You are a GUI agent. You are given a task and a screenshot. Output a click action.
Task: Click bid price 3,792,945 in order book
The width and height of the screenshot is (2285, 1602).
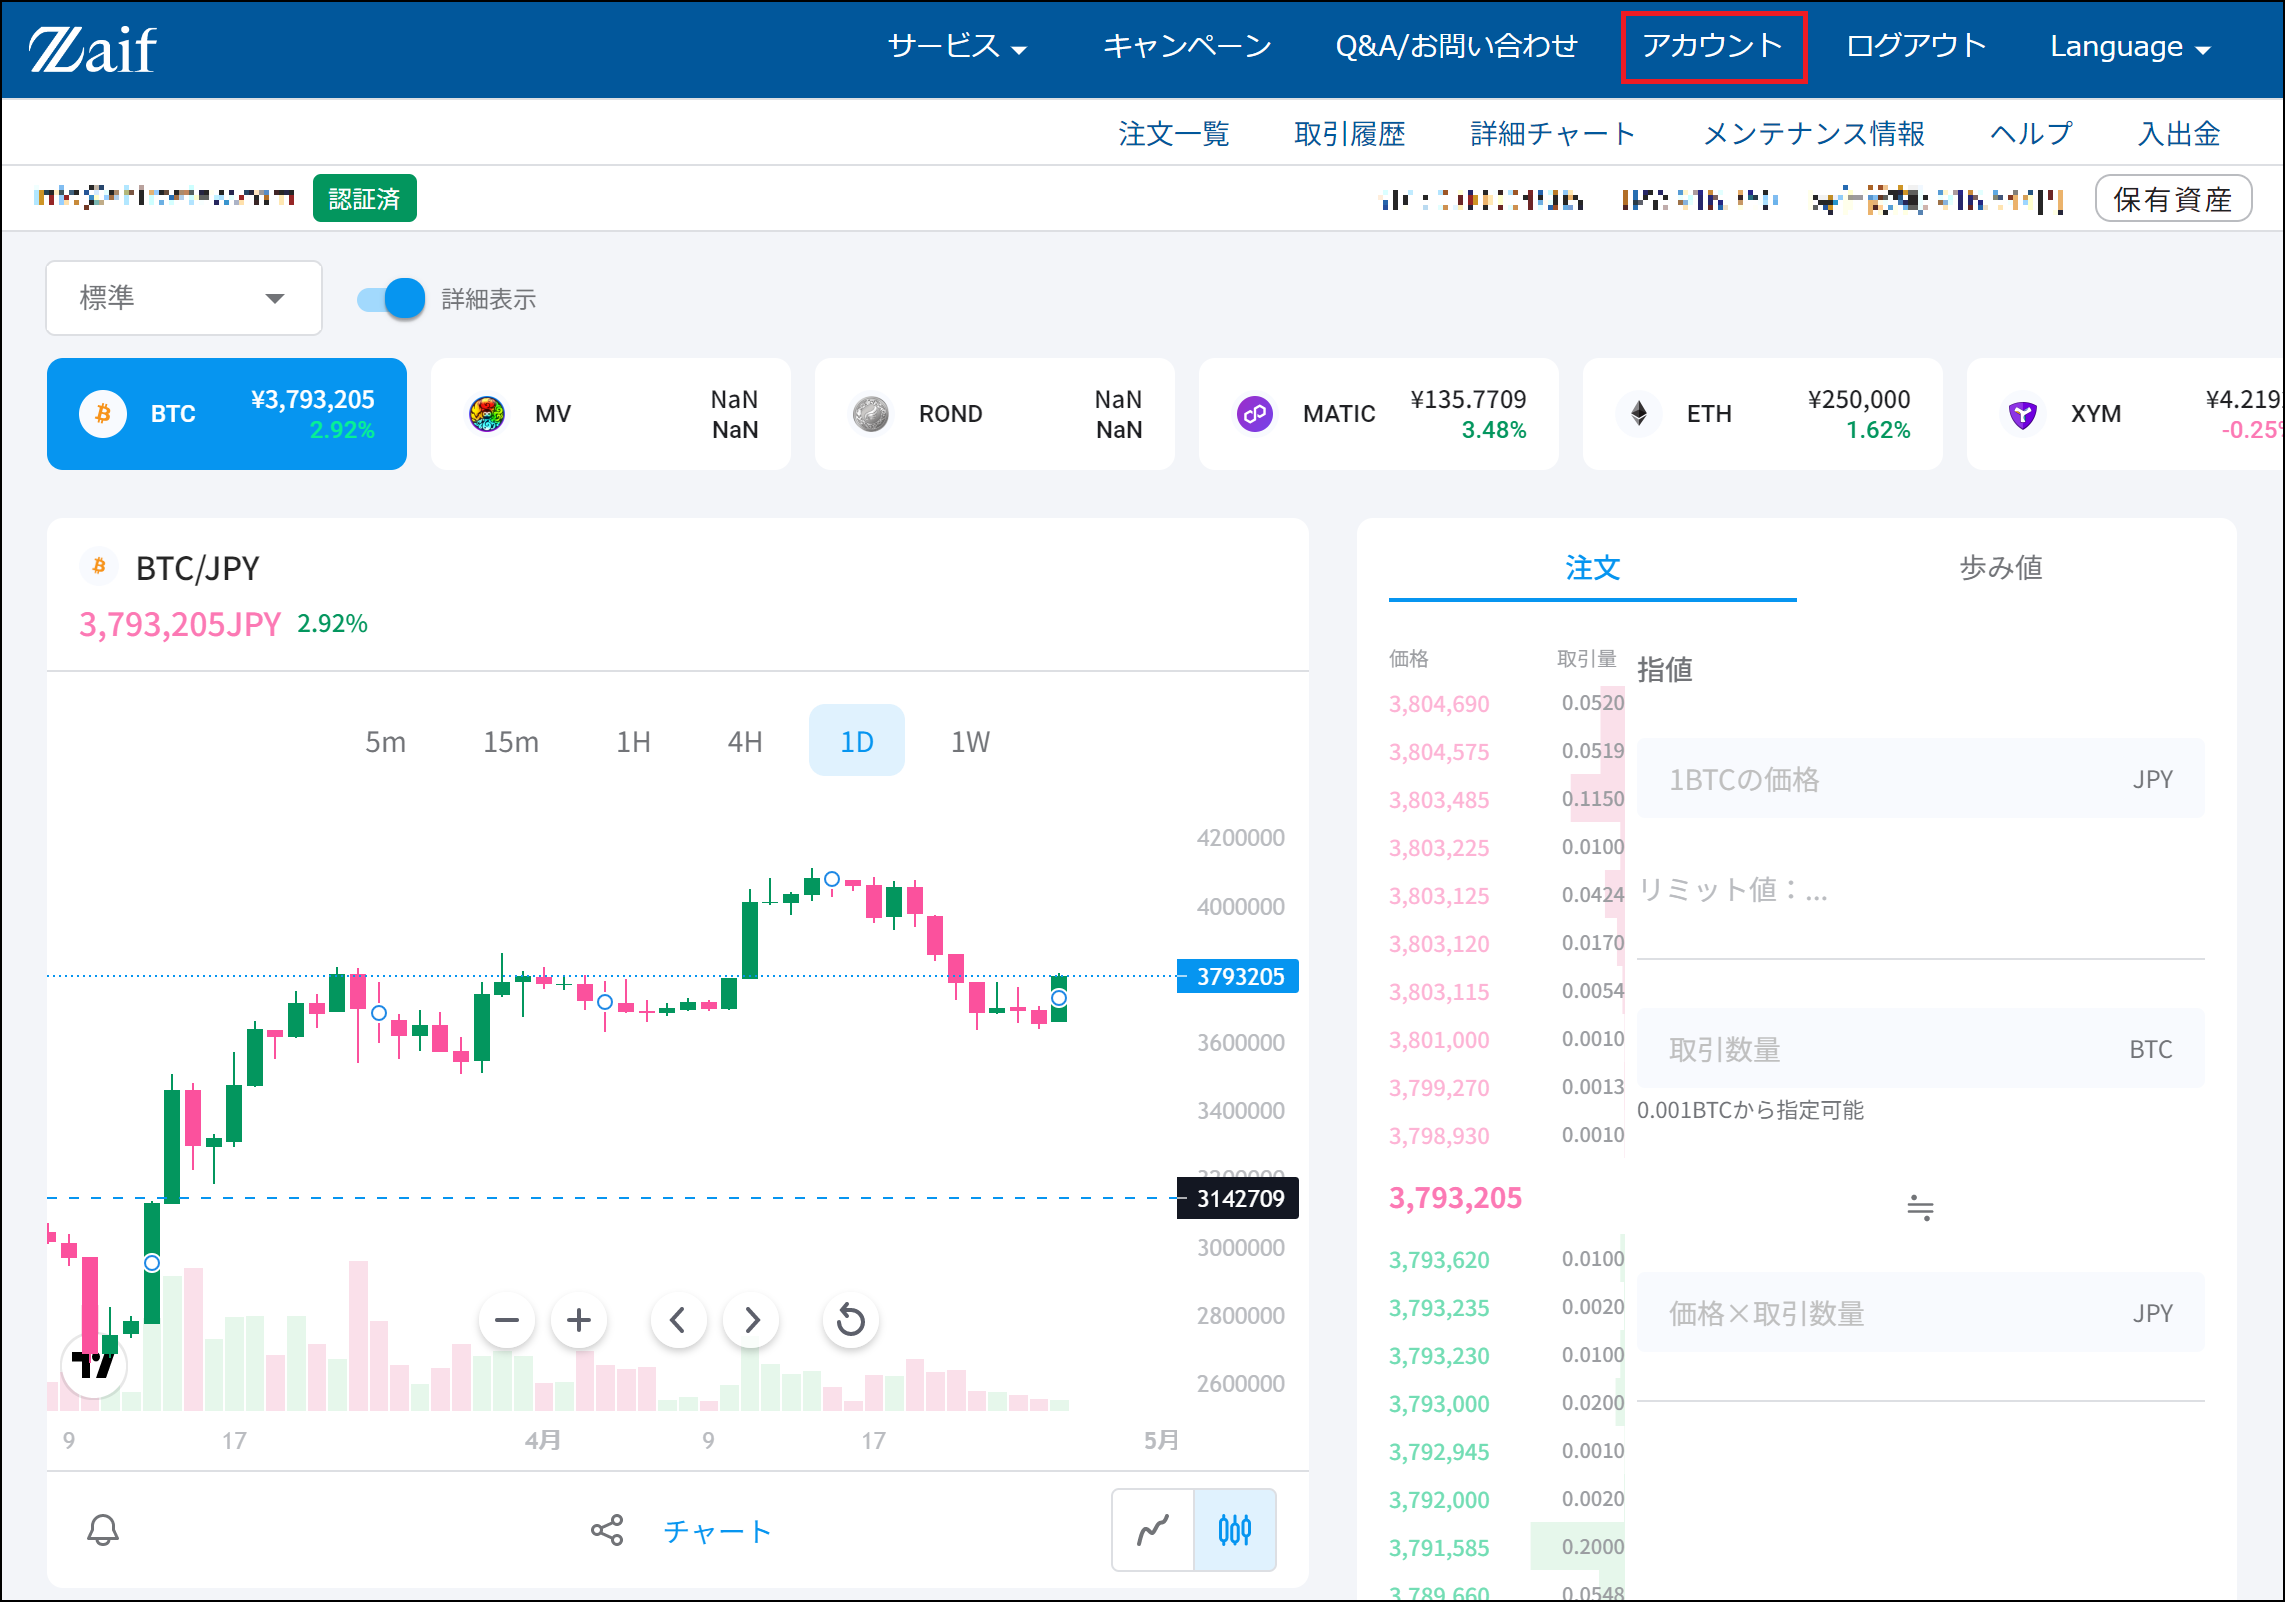point(1439,1452)
